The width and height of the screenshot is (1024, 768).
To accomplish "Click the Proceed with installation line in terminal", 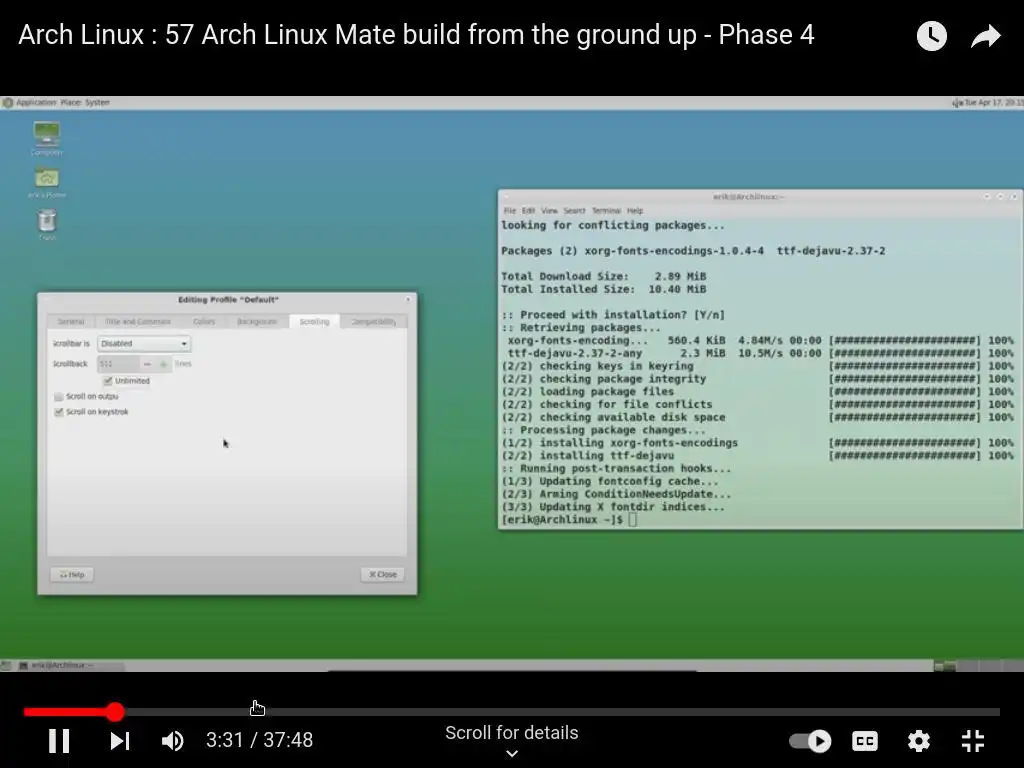I will click(x=613, y=315).
